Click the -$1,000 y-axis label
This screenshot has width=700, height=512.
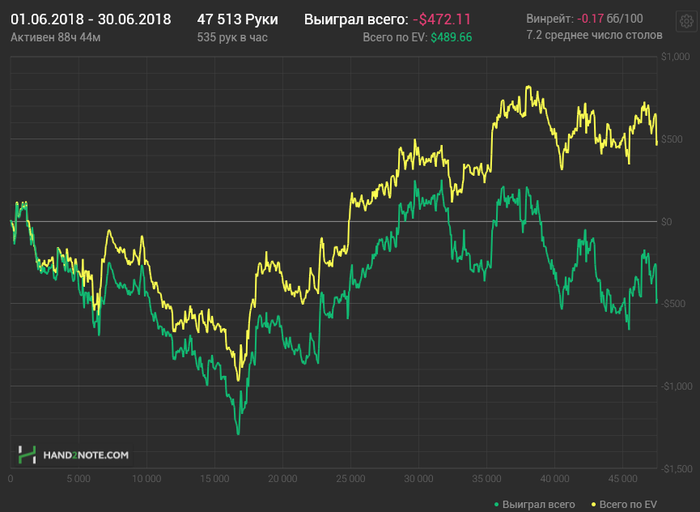coord(675,386)
